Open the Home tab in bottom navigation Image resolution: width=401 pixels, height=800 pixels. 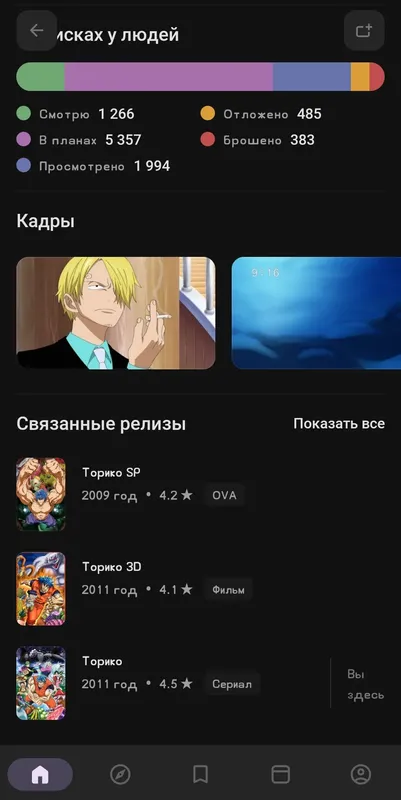pyautogui.click(x=40, y=774)
